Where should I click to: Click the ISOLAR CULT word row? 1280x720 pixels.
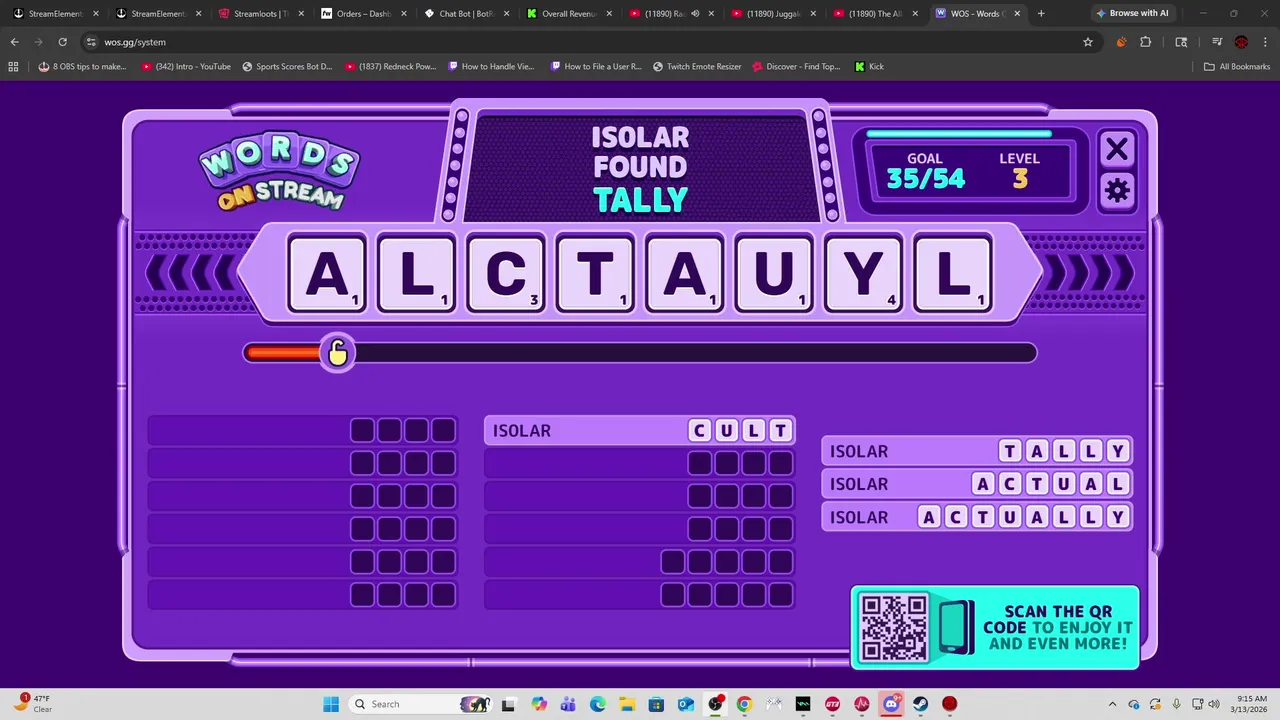[x=640, y=430]
